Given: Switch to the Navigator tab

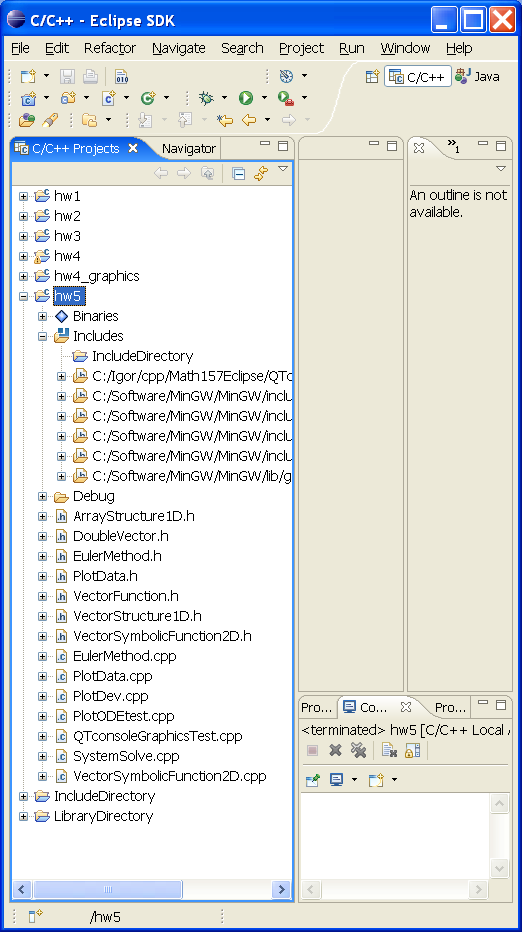Looking at the screenshot, I should [x=188, y=149].
